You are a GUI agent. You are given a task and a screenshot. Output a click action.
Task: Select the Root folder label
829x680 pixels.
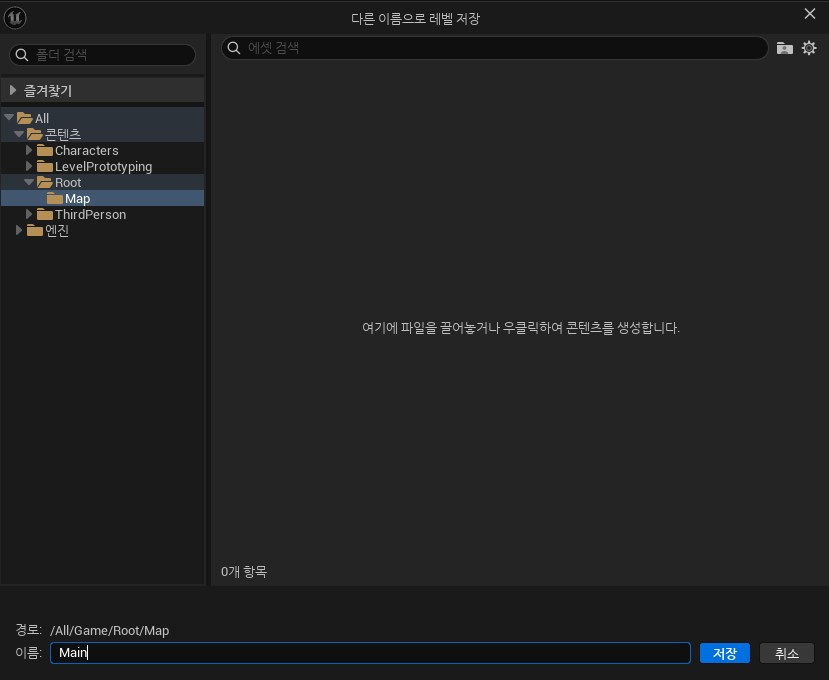[68, 182]
